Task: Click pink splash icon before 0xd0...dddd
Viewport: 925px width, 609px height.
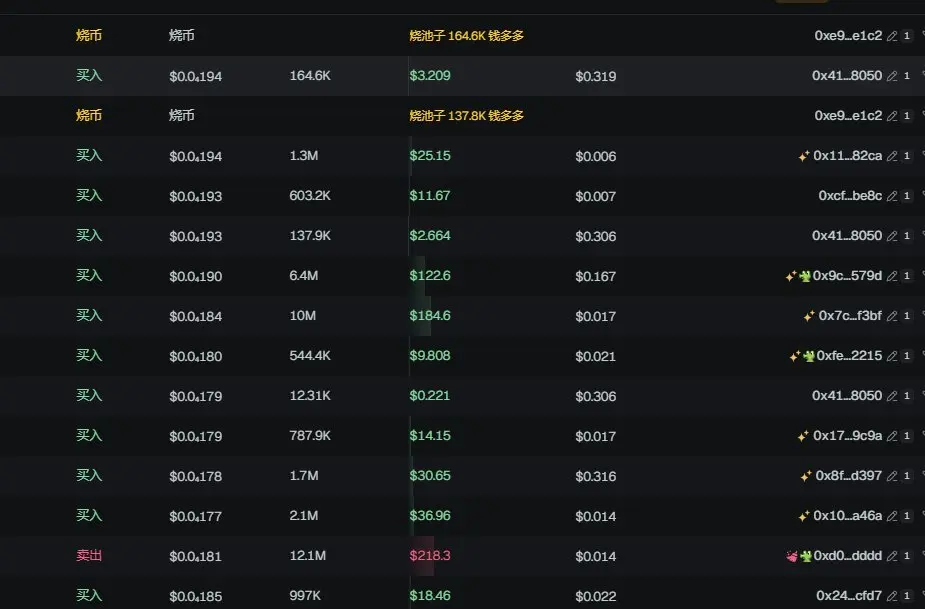Action: pos(792,556)
